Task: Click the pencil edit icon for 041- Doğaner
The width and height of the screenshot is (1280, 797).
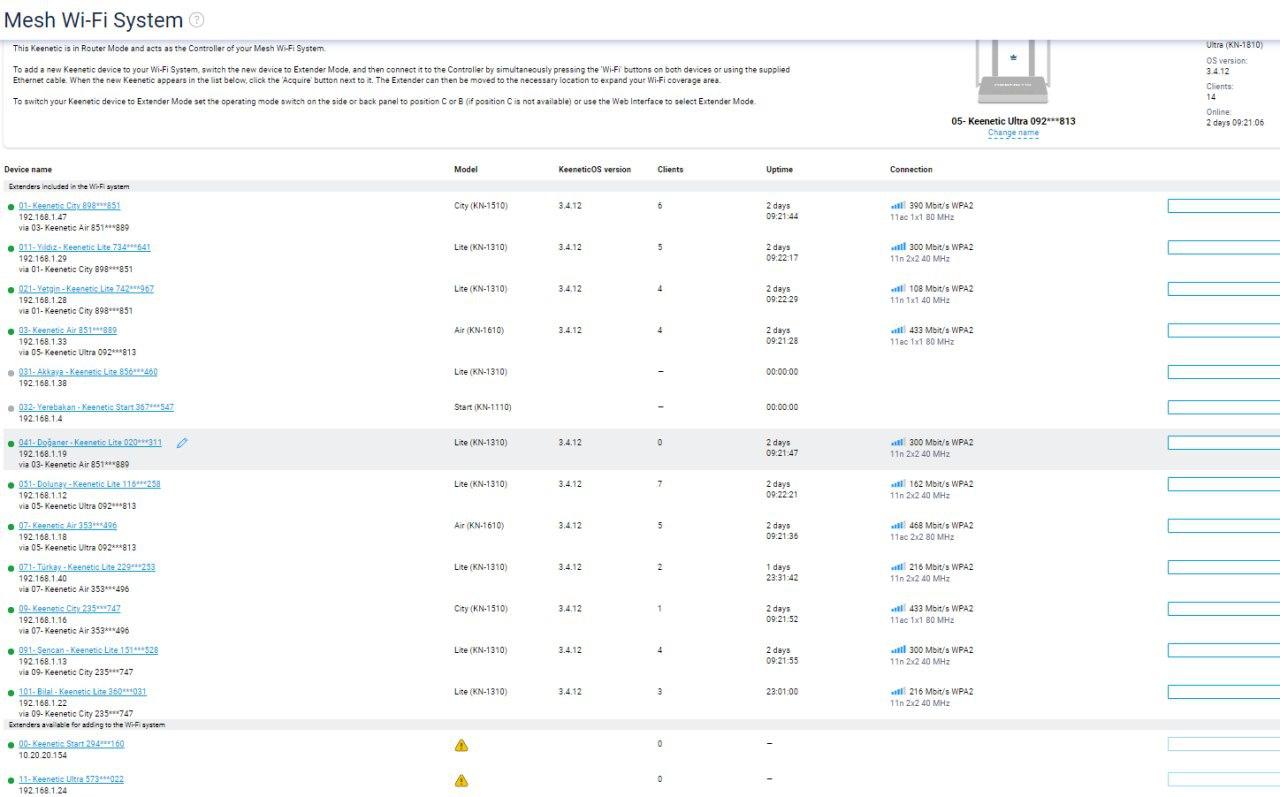Action: click(x=182, y=443)
